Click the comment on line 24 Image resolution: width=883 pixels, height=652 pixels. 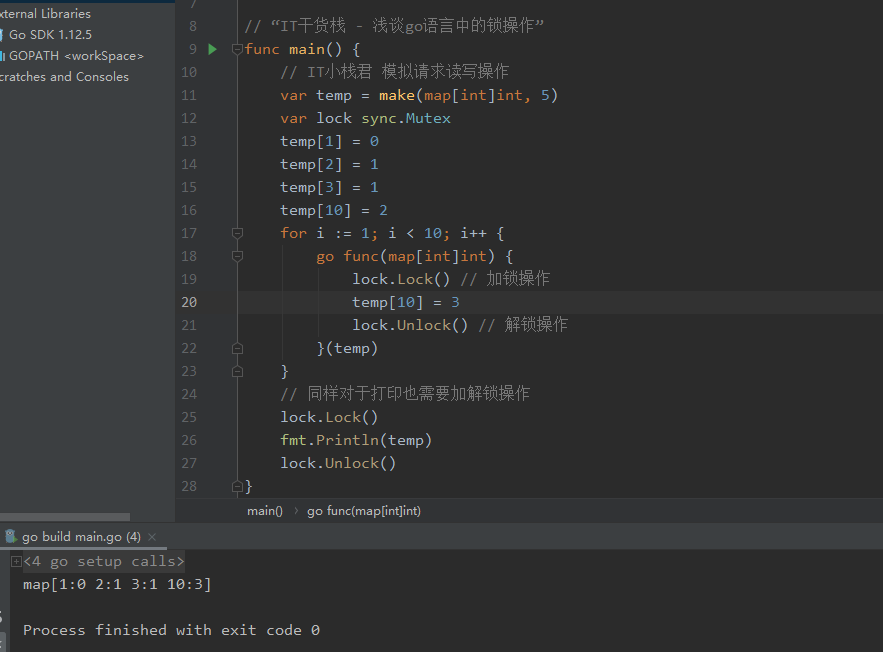pyautogui.click(x=405, y=394)
